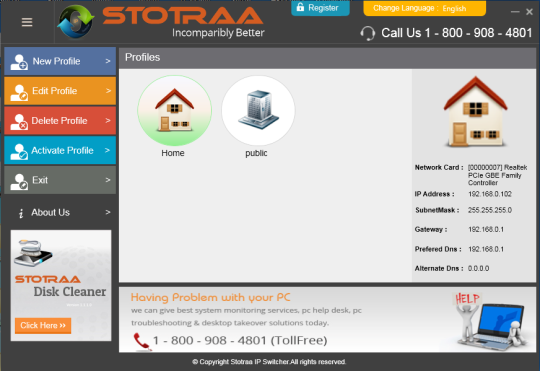Click the padlock icon on Register

pos(300,7)
